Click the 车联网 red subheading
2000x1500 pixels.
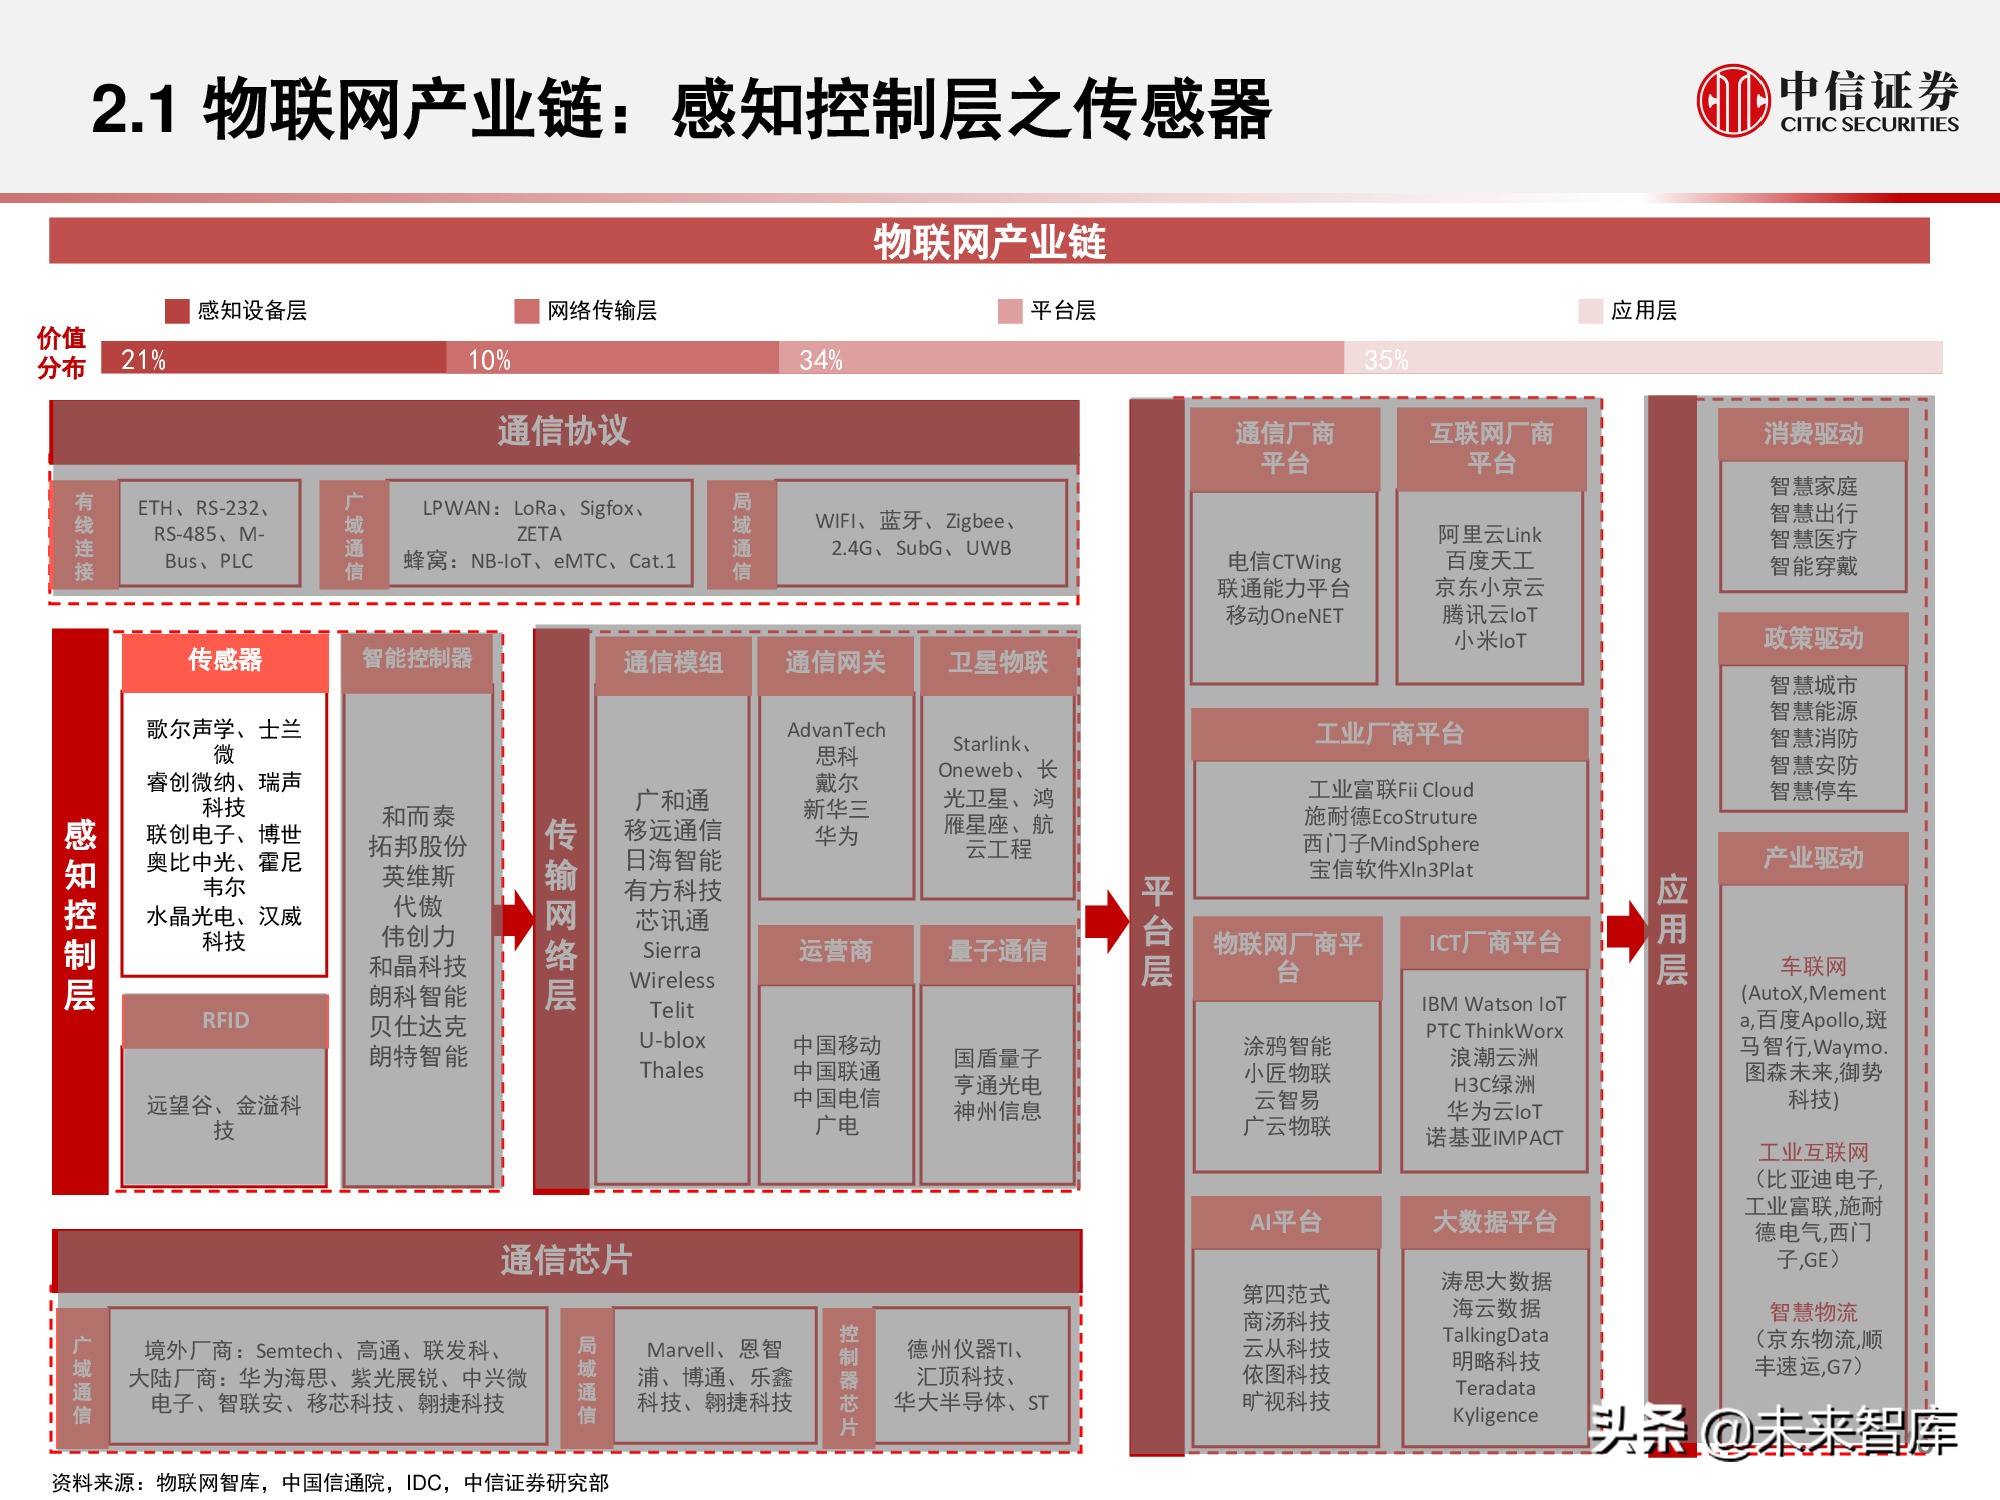tap(1813, 966)
